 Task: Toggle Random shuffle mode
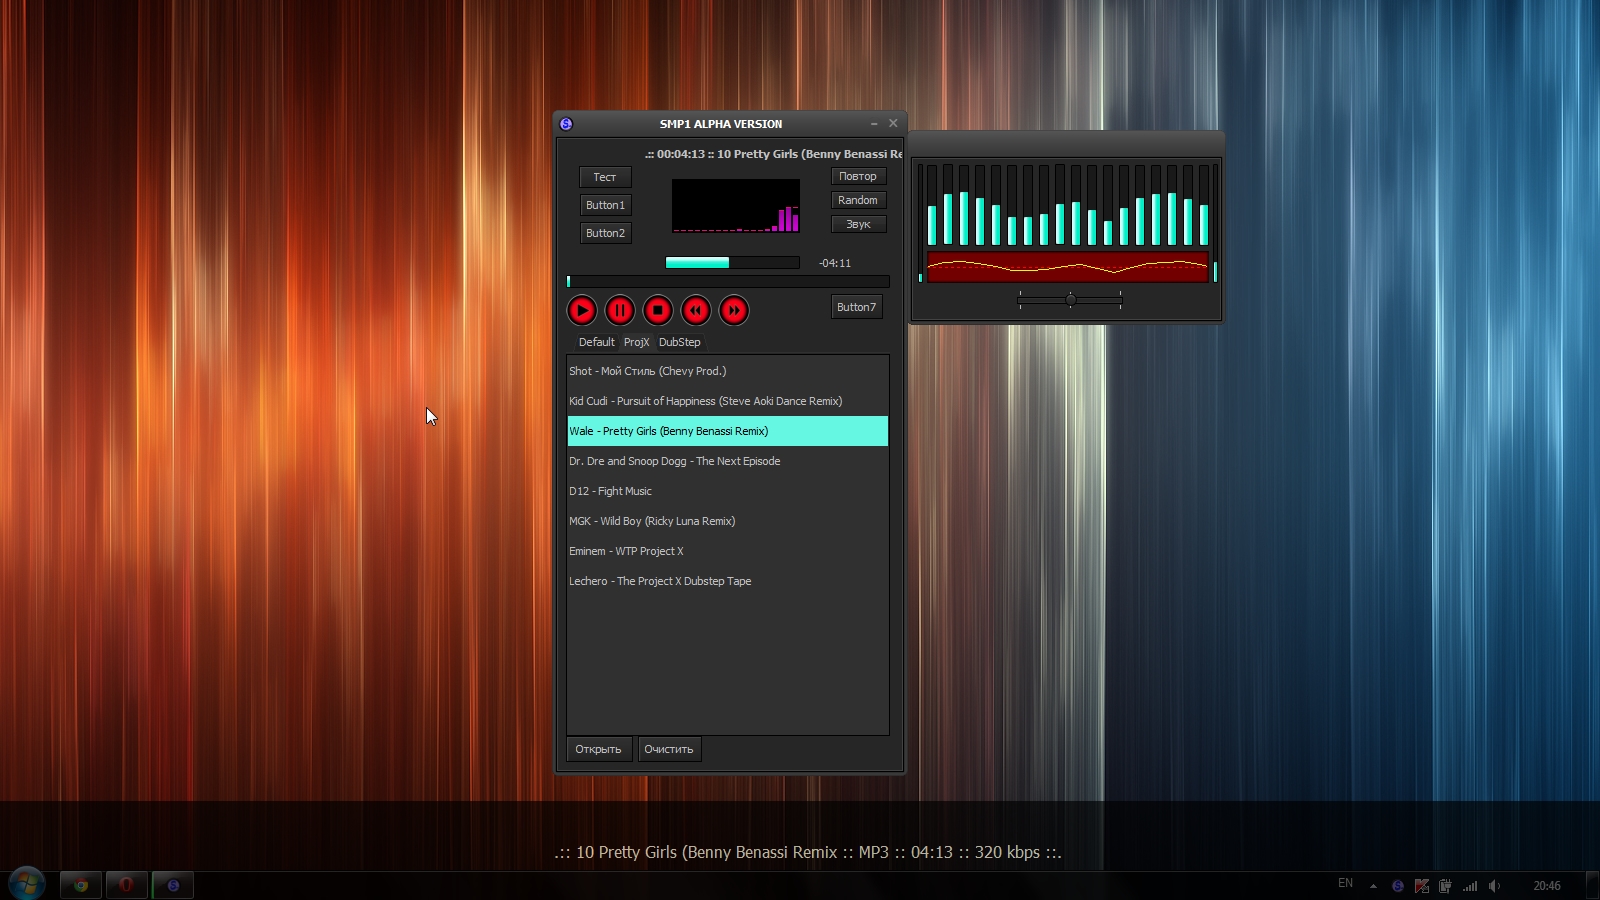pyautogui.click(x=858, y=200)
